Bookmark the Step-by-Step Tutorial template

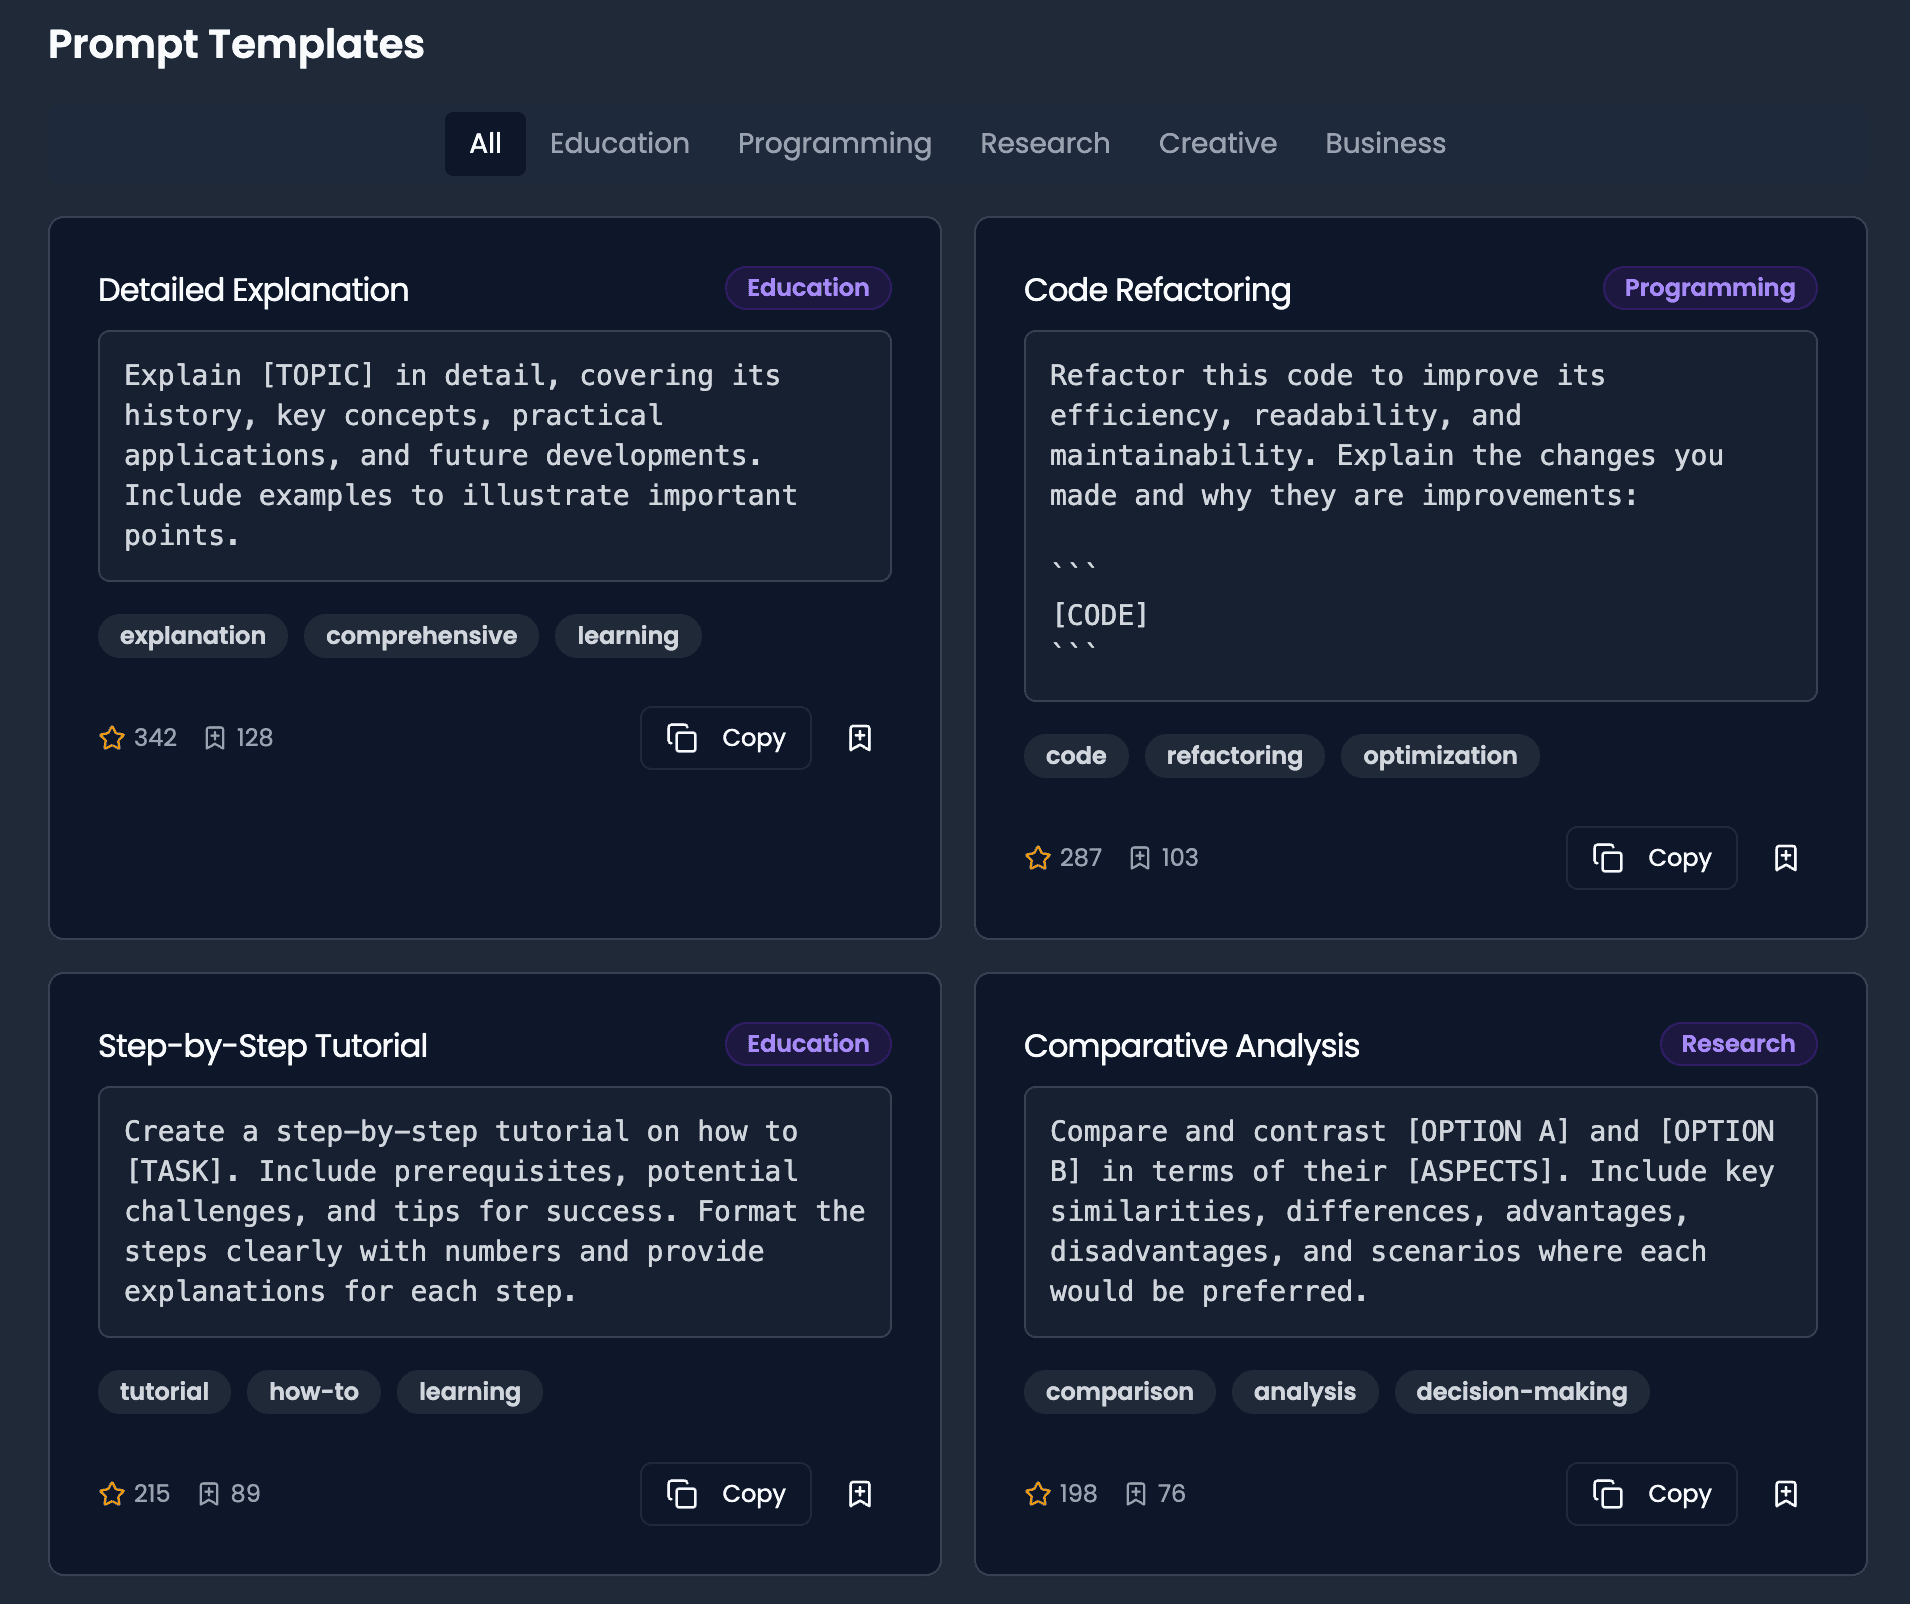860,1494
